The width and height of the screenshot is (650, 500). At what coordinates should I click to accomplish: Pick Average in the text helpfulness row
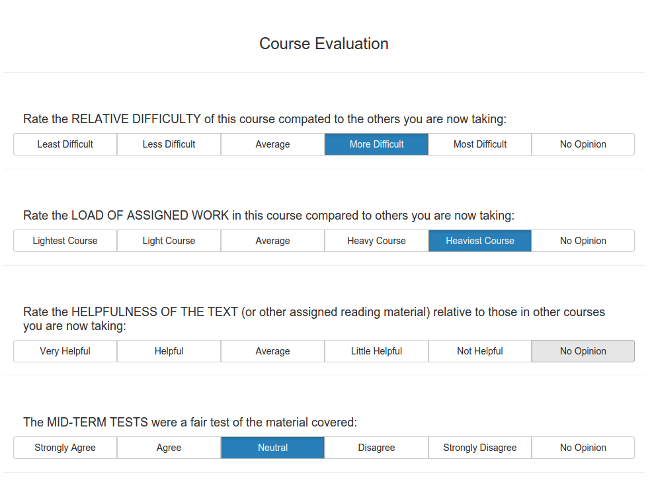[x=272, y=351]
